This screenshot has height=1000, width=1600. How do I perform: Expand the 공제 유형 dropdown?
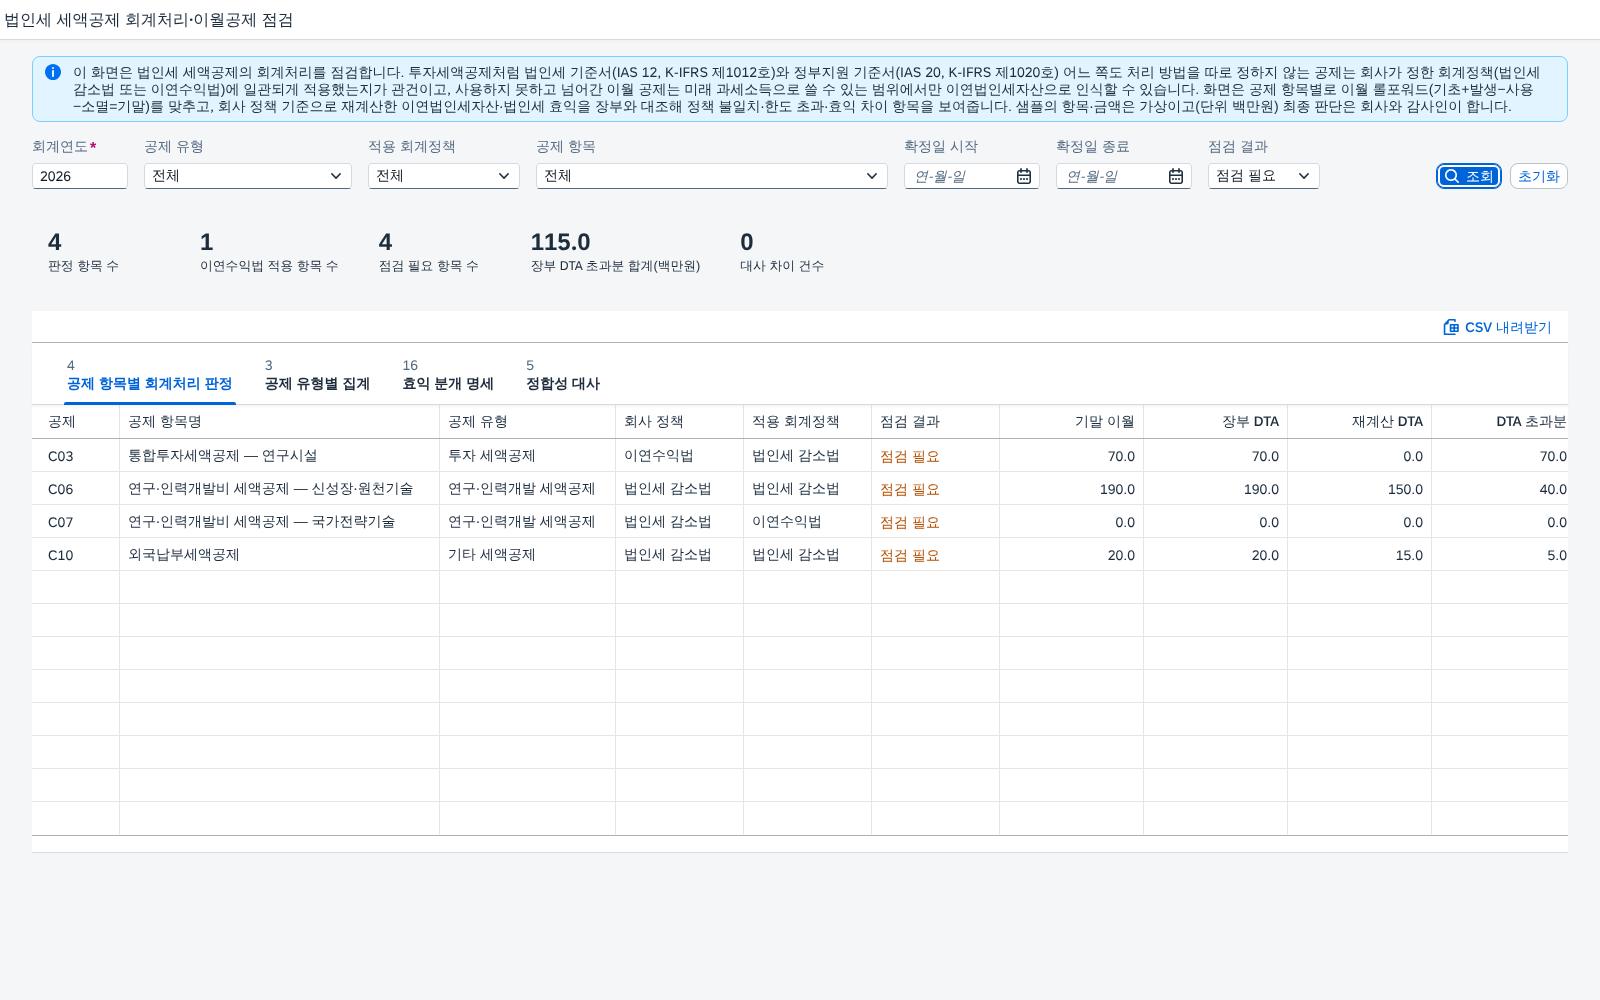(x=248, y=176)
